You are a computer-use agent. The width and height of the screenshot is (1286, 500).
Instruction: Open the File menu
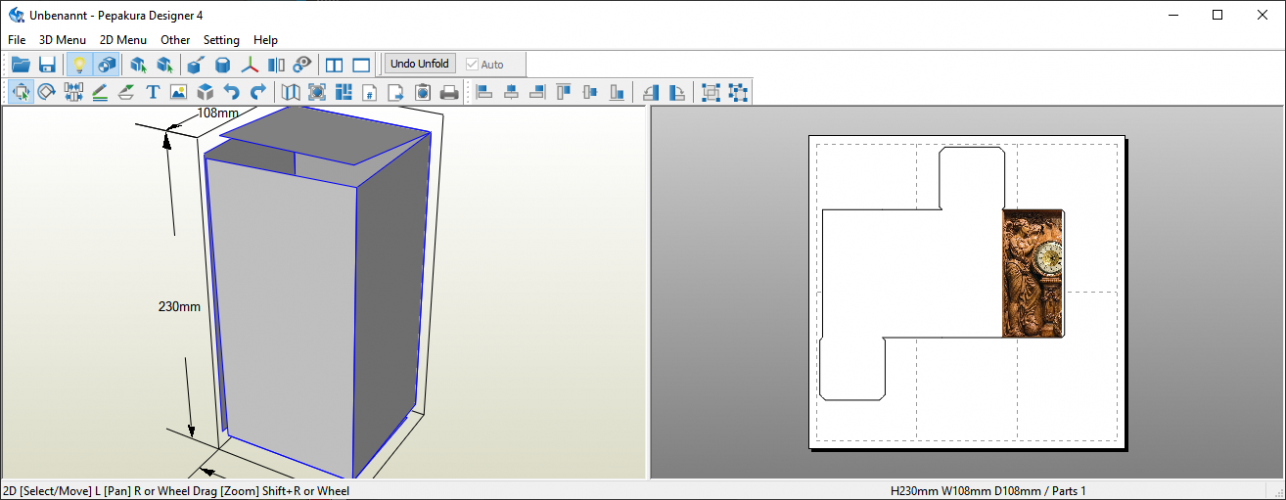17,40
